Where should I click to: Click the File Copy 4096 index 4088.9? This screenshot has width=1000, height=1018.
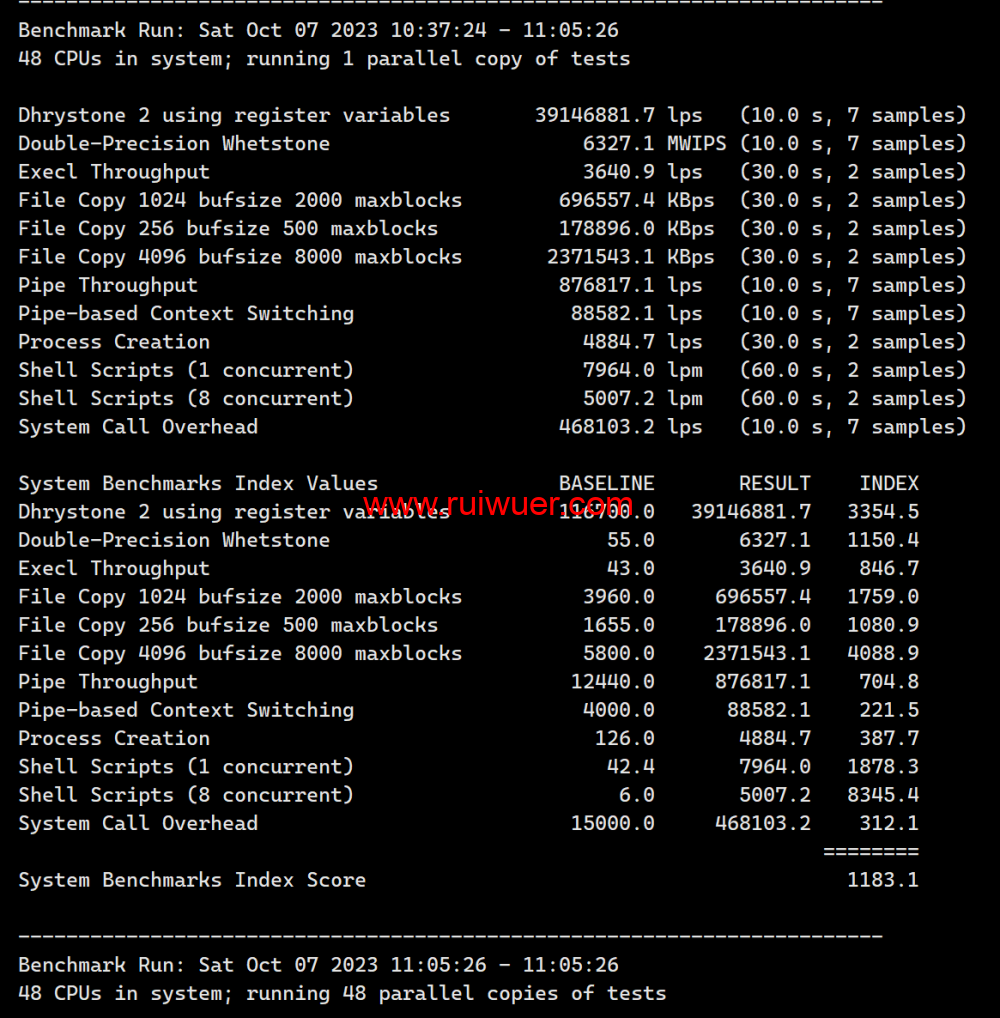[882, 653]
